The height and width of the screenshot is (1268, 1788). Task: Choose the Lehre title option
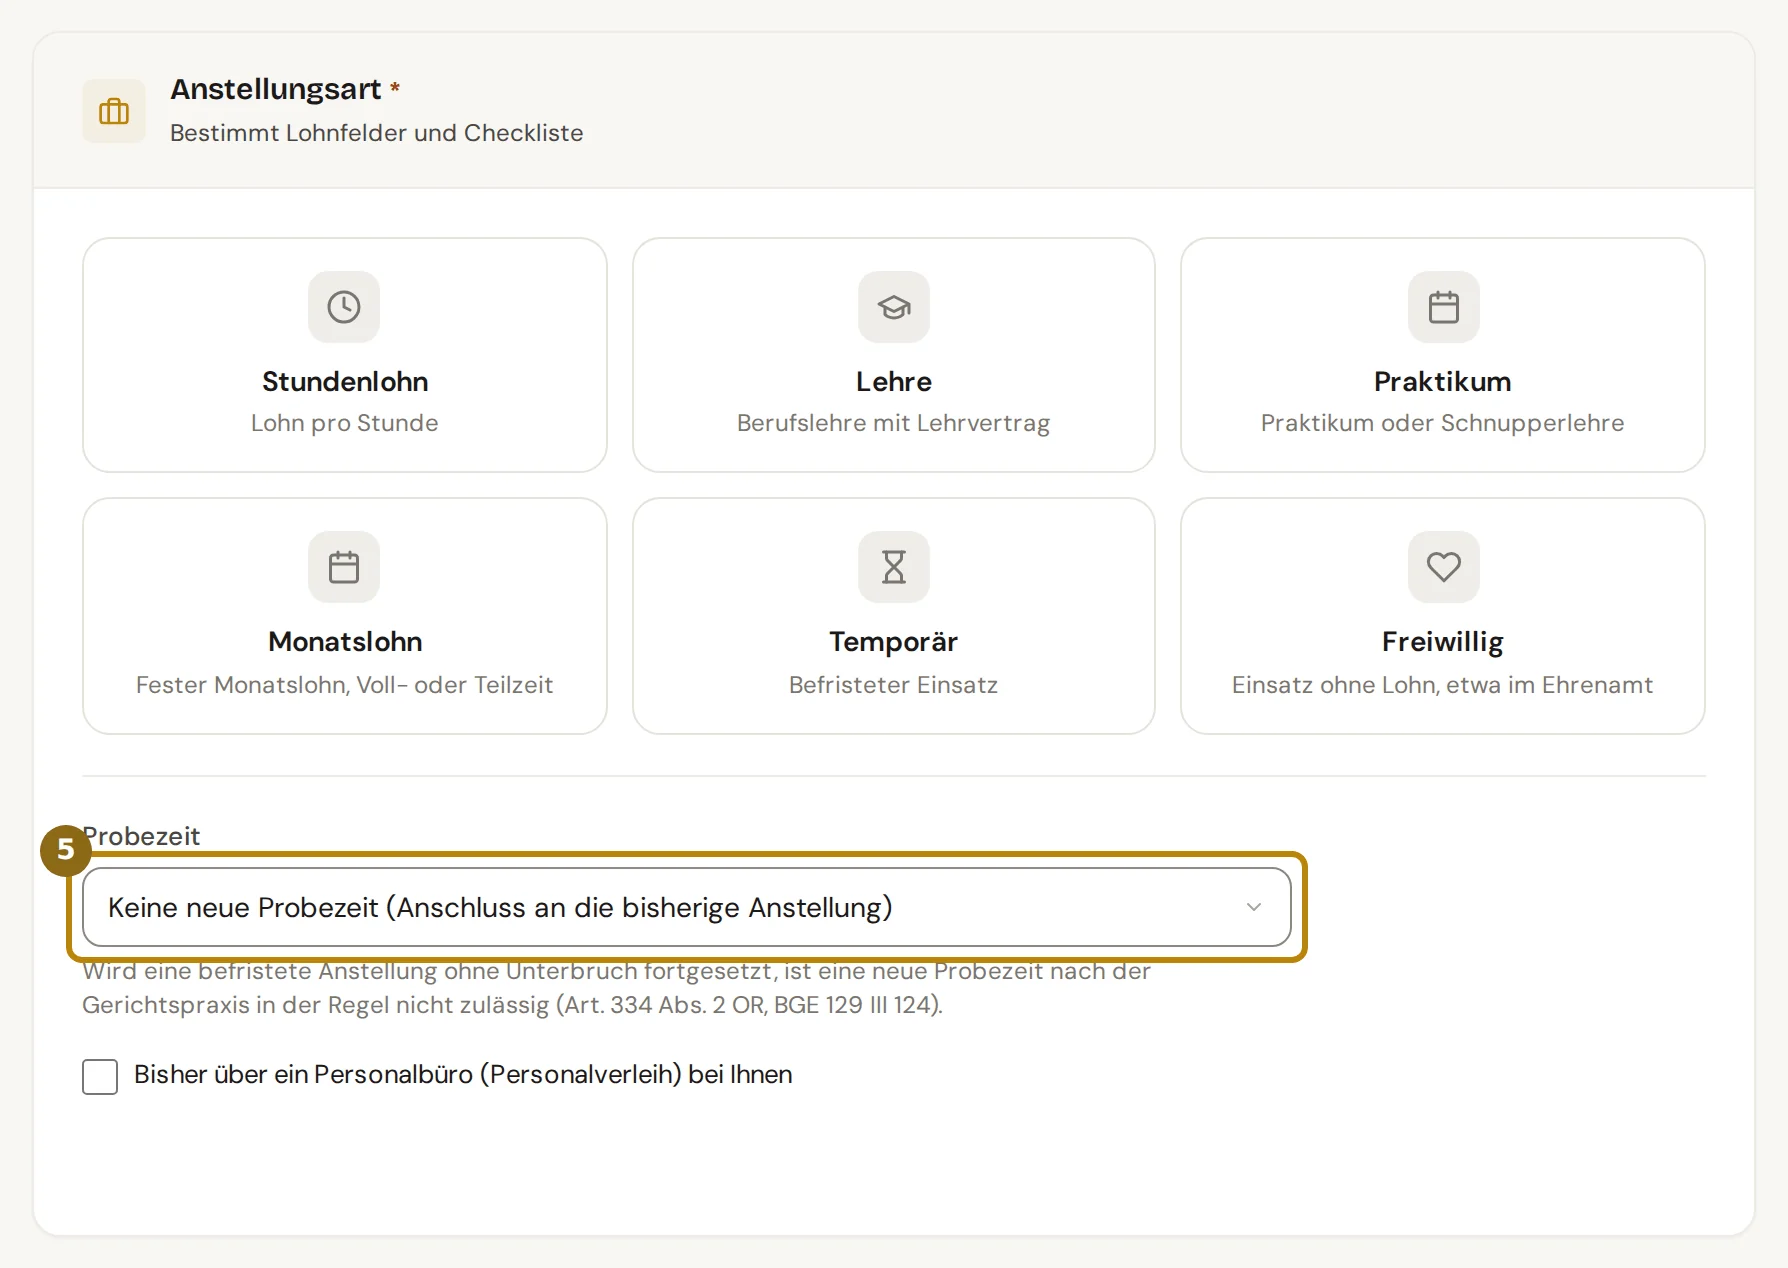click(894, 382)
